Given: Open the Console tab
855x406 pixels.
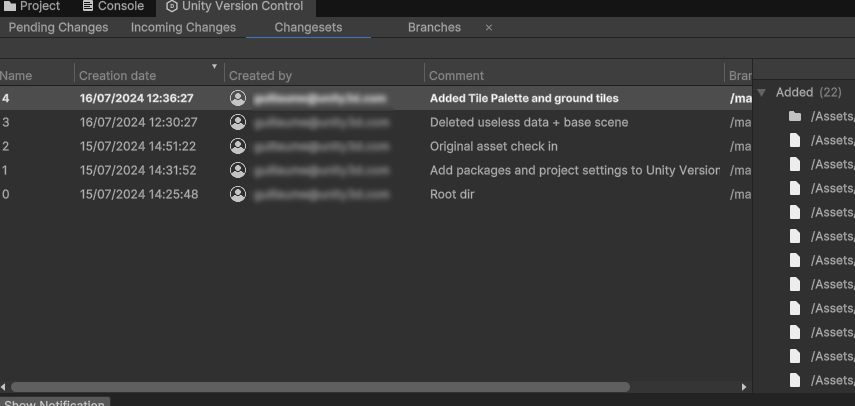Looking at the screenshot, I should pos(113,7).
